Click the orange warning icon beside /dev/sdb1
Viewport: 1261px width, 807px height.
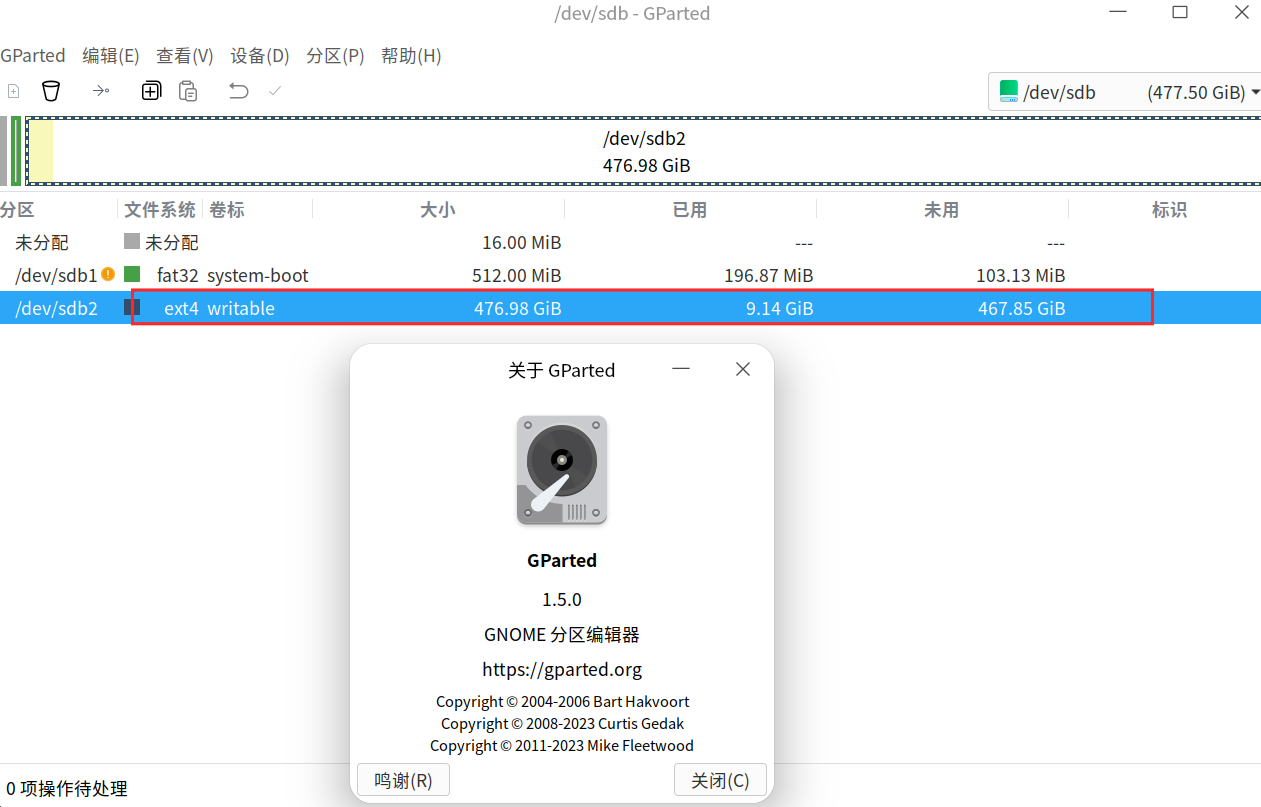108,274
